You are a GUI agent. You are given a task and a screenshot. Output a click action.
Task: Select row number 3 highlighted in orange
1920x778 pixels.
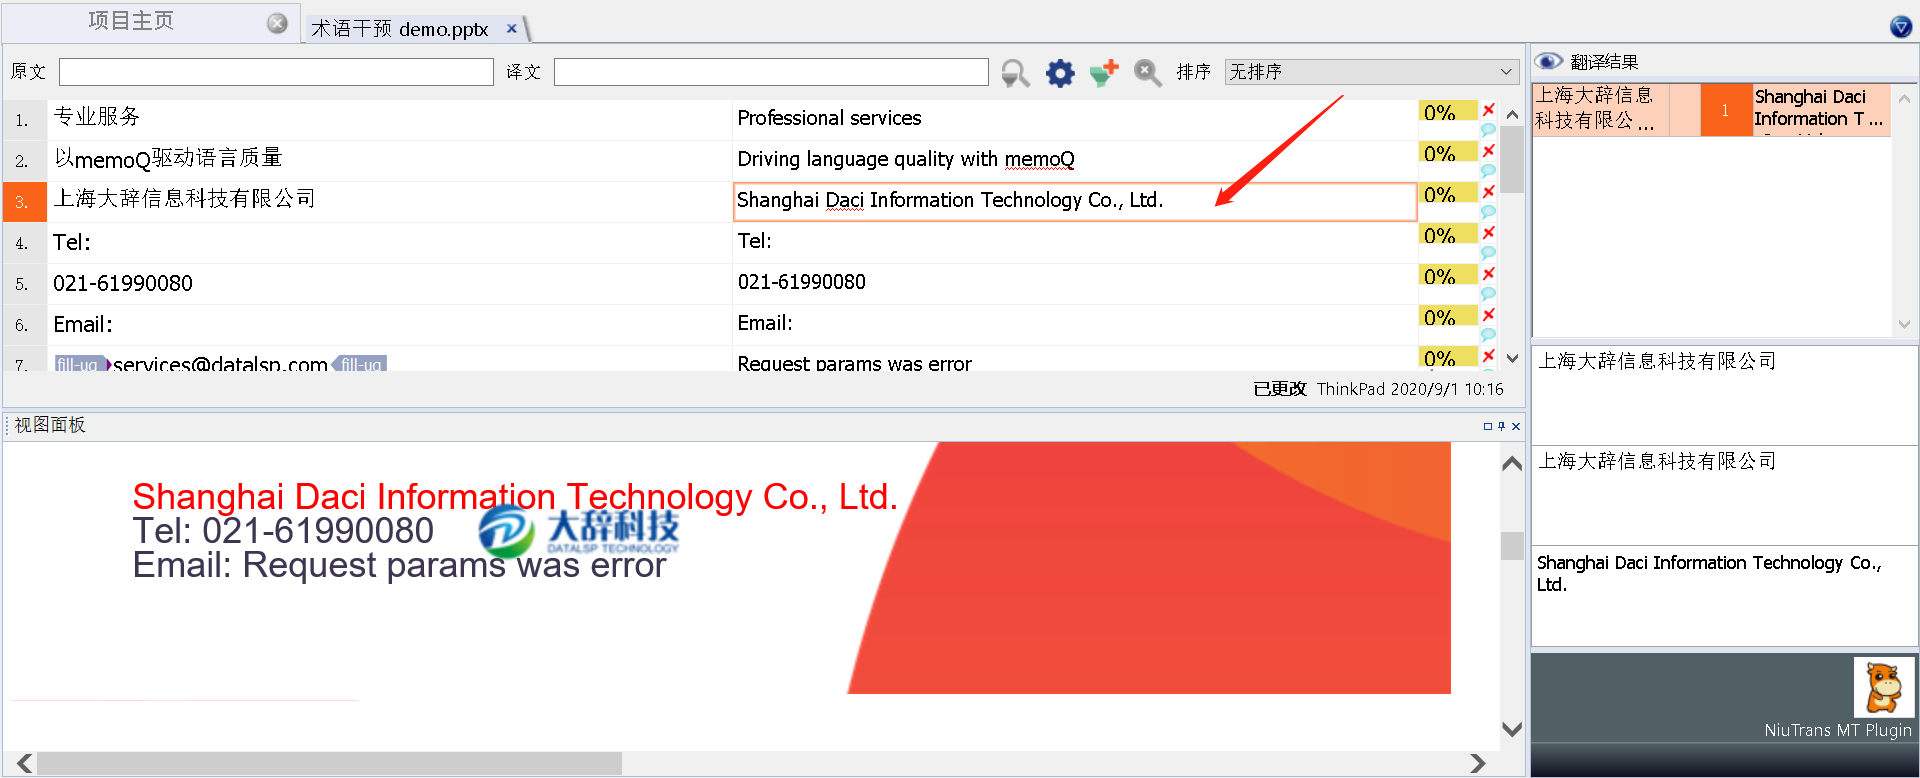(x=25, y=202)
